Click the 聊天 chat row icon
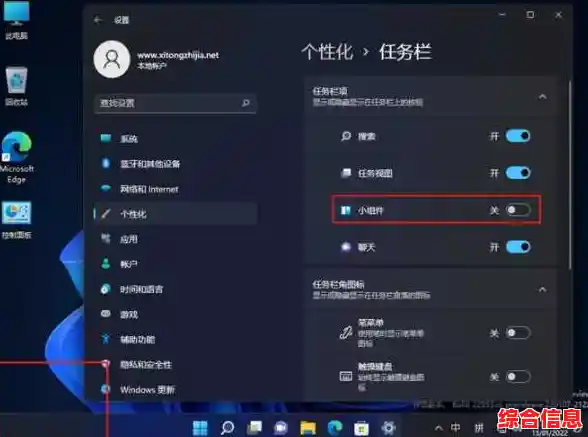Viewport: 588px width, 437px height. click(346, 247)
